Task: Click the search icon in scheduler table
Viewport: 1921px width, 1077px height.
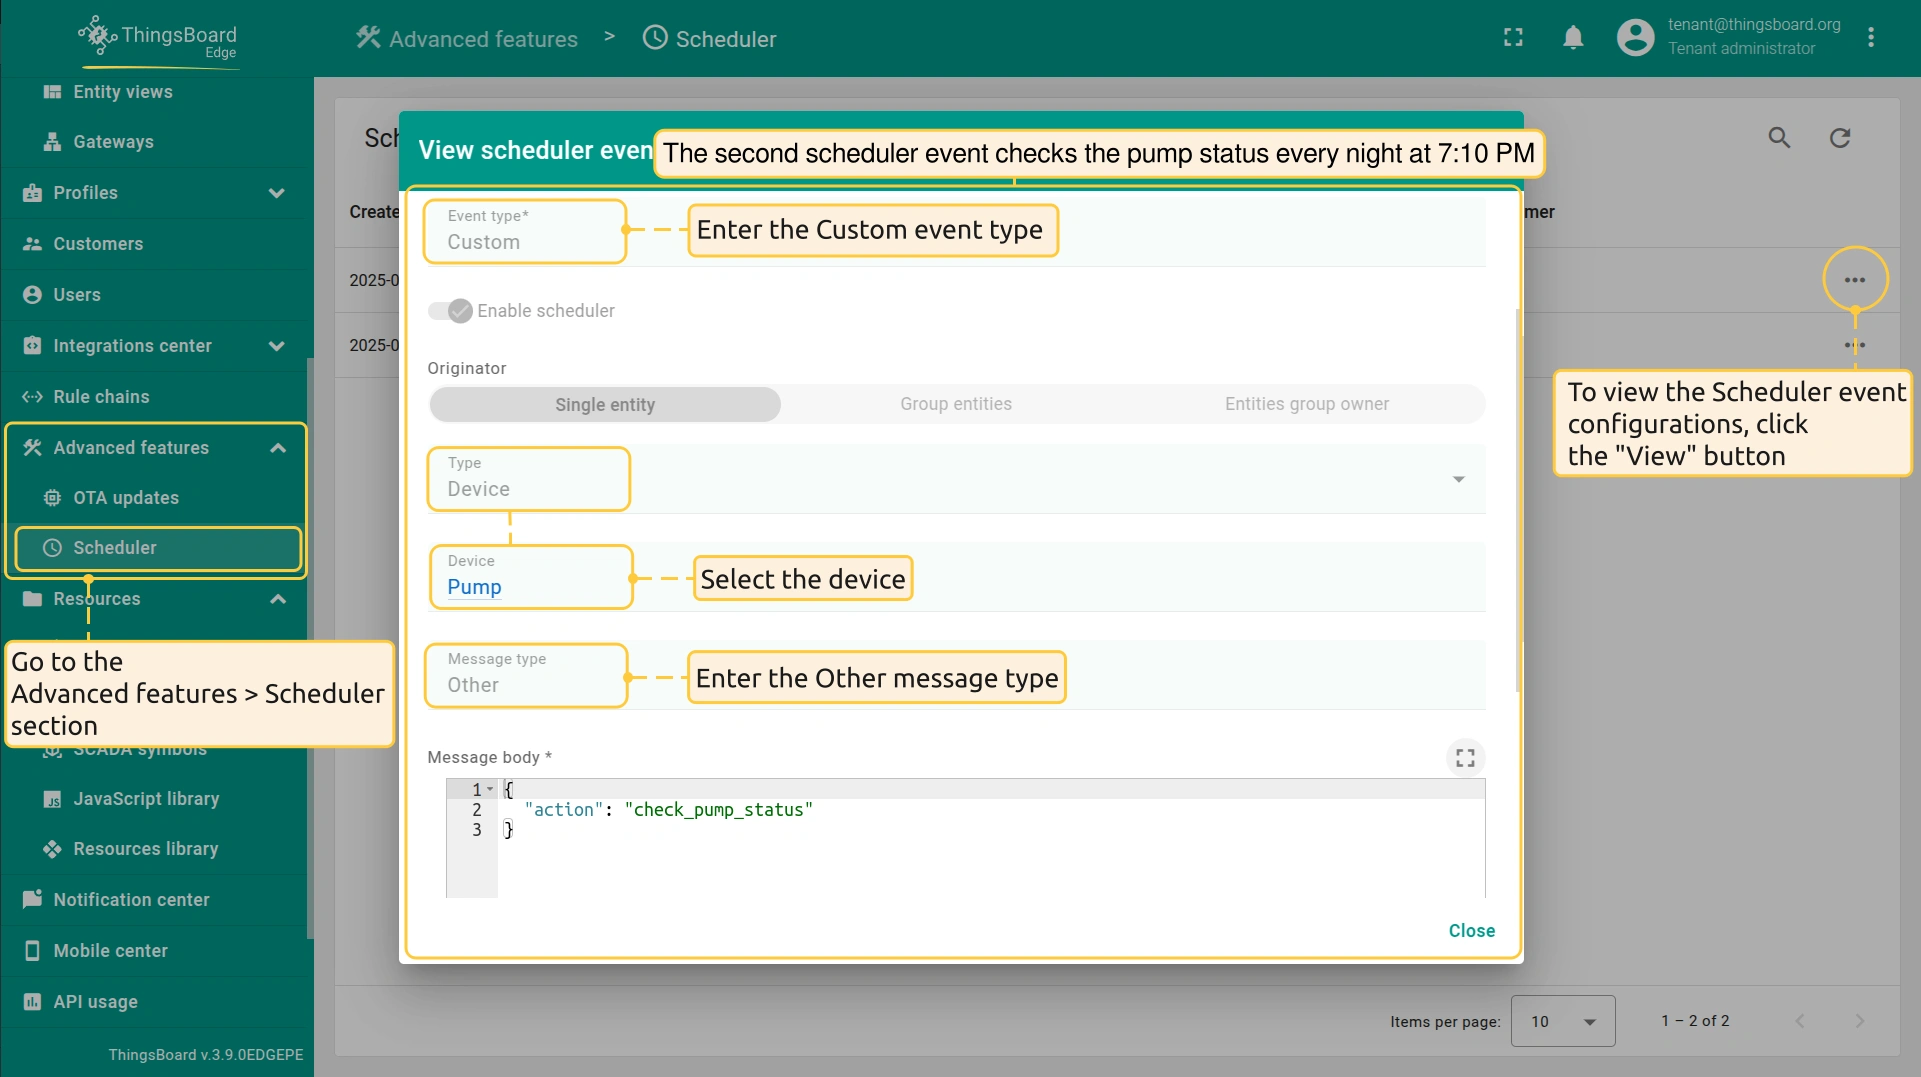Action: pos(1779,138)
